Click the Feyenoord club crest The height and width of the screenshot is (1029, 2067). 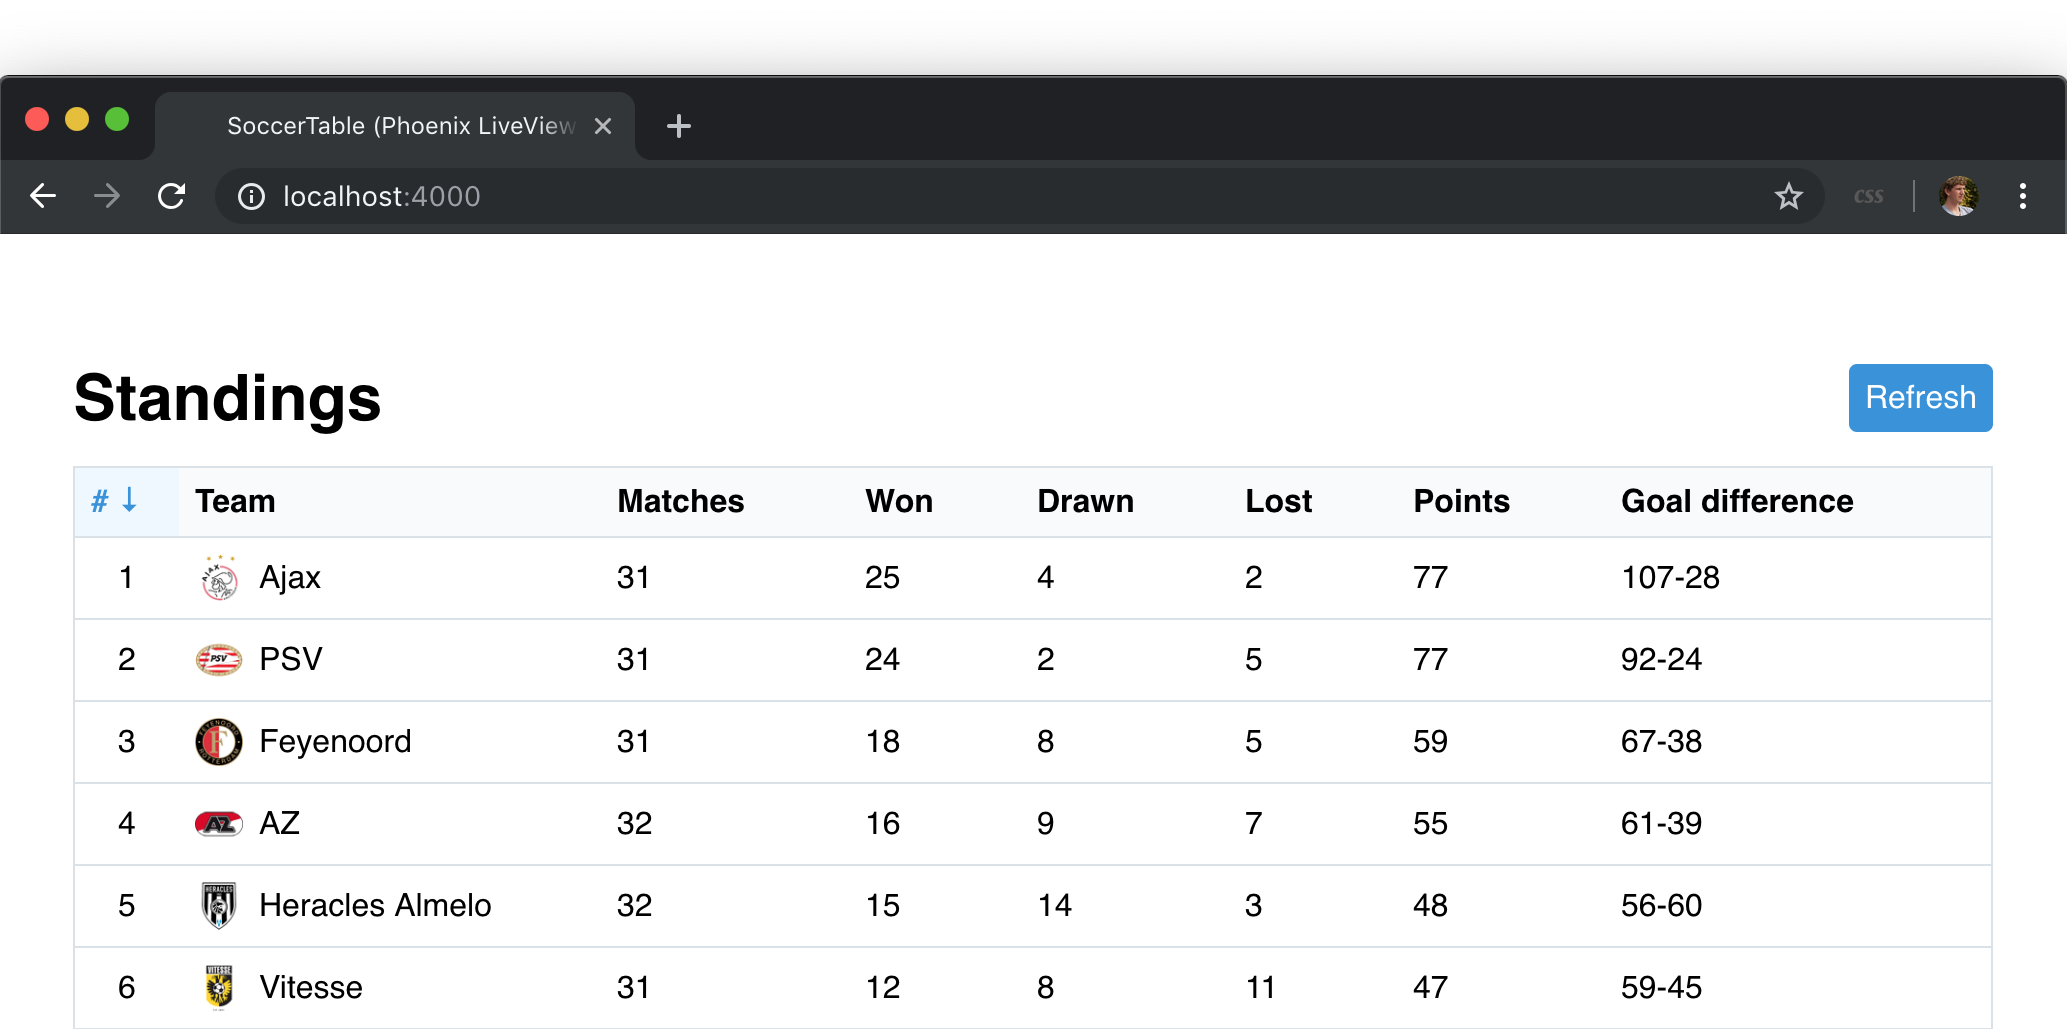coord(219,742)
